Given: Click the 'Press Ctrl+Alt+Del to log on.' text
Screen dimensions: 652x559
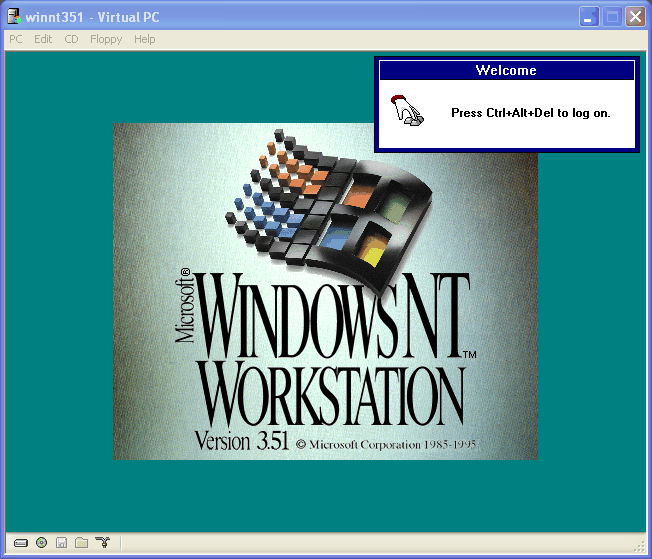Looking at the screenshot, I should [531, 113].
